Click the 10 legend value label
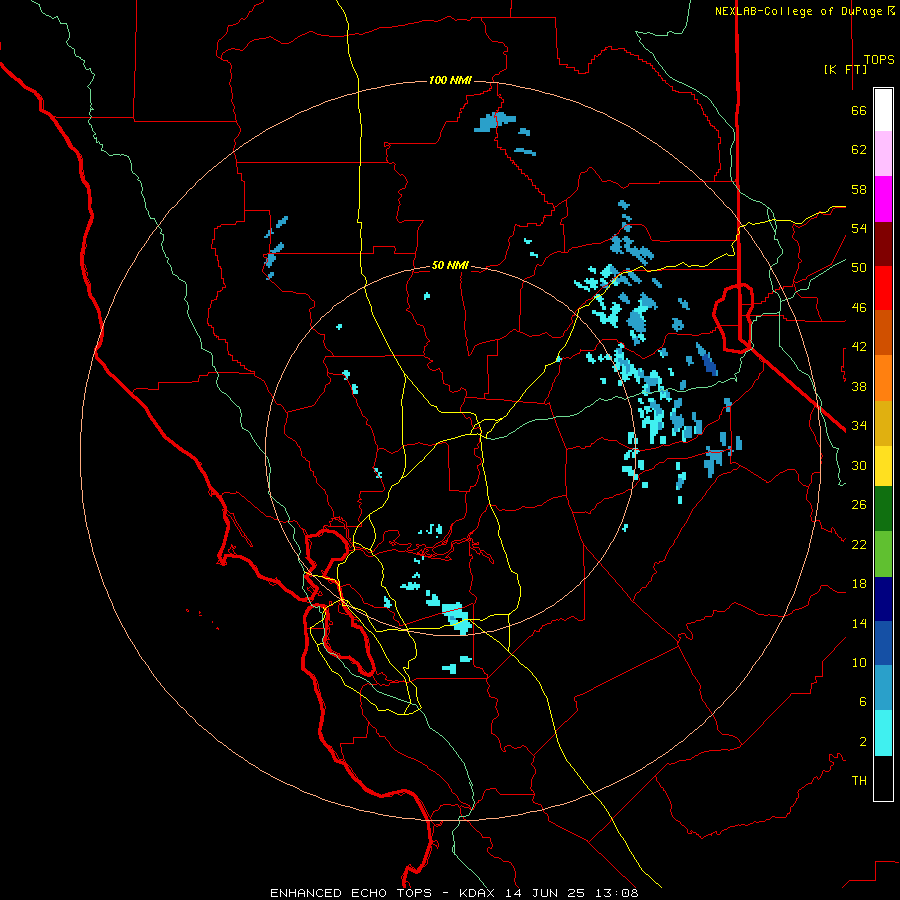Image resolution: width=900 pixels, height=900 pixels. [859, 662]
